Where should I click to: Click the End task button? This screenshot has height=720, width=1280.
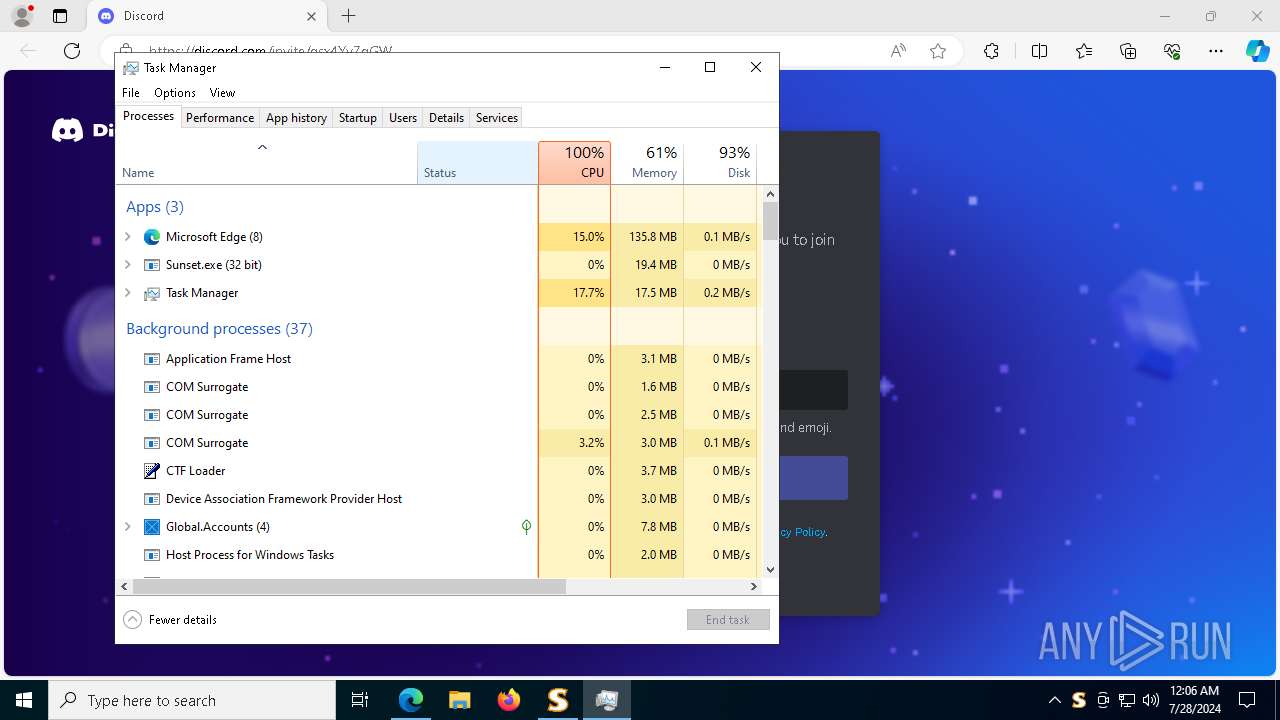[x=728, y=620]
